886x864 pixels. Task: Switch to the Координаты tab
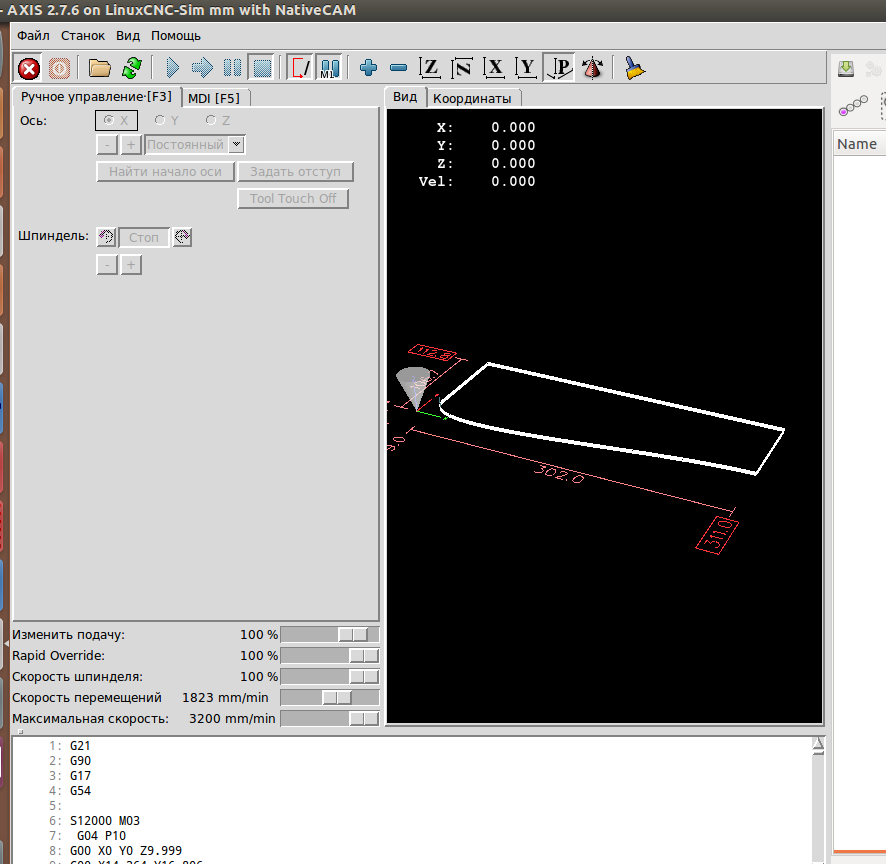[x=472, y=98]
